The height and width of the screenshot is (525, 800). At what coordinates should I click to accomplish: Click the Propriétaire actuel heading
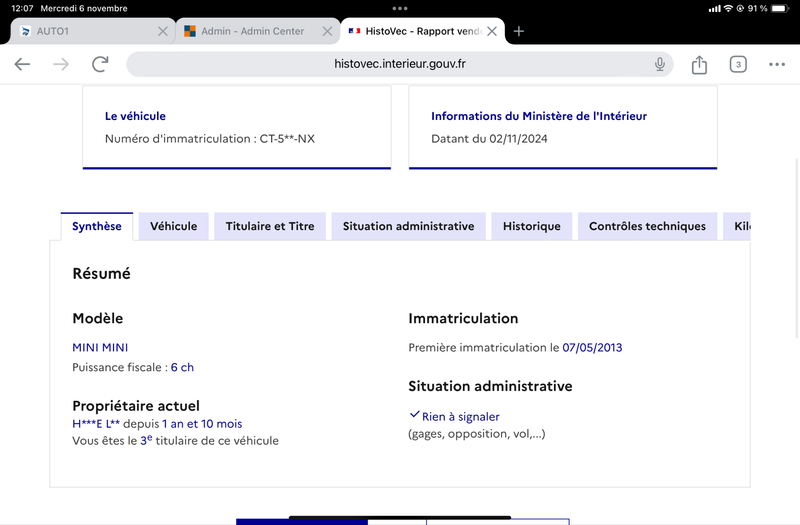[136, 406]
